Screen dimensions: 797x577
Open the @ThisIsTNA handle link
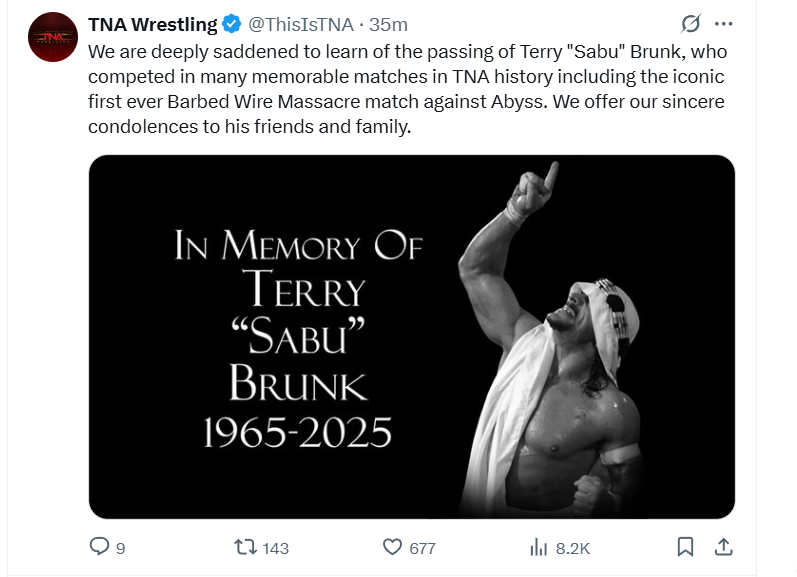point(299,24)
